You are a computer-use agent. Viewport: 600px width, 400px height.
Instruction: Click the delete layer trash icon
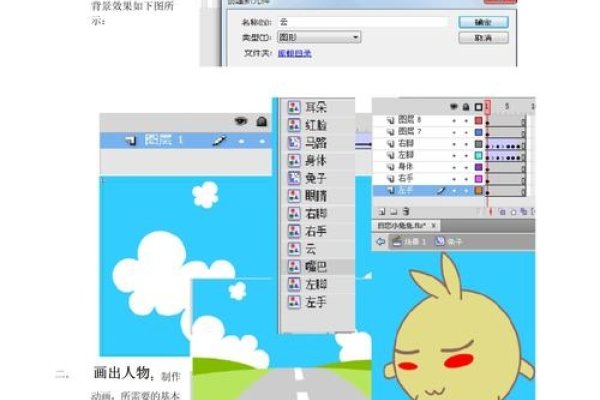406,211
